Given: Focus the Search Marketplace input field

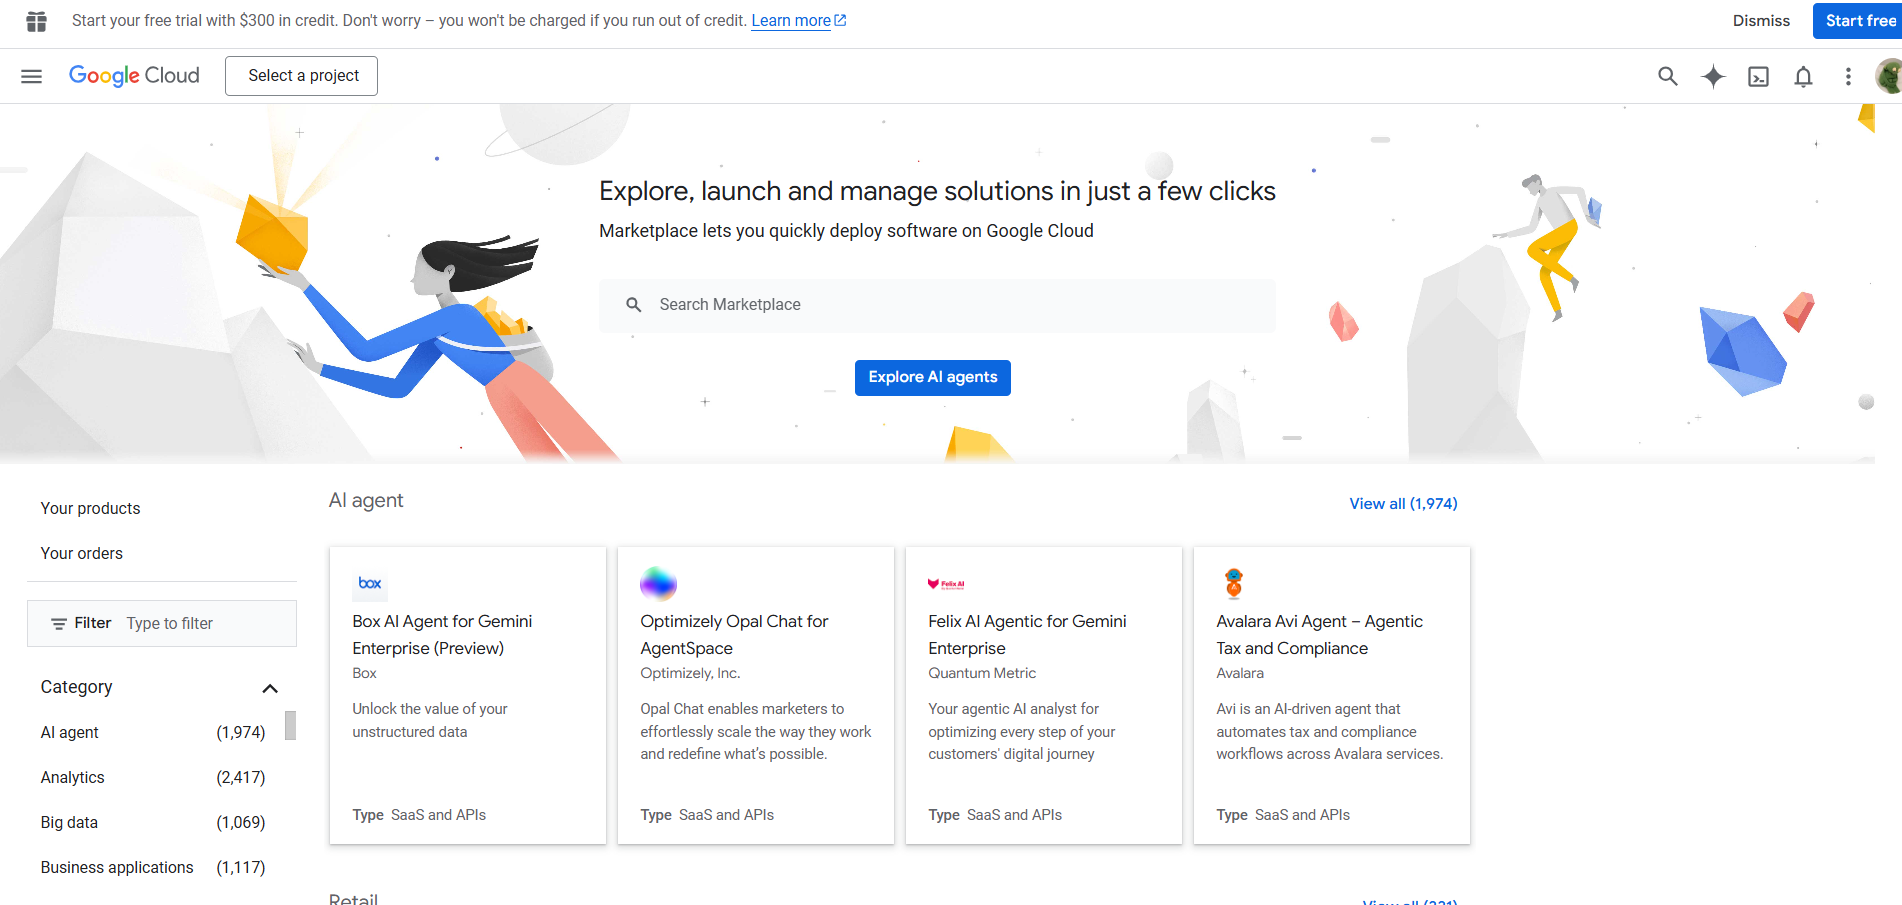Looking at the screenshot, I should click(937, 305).
